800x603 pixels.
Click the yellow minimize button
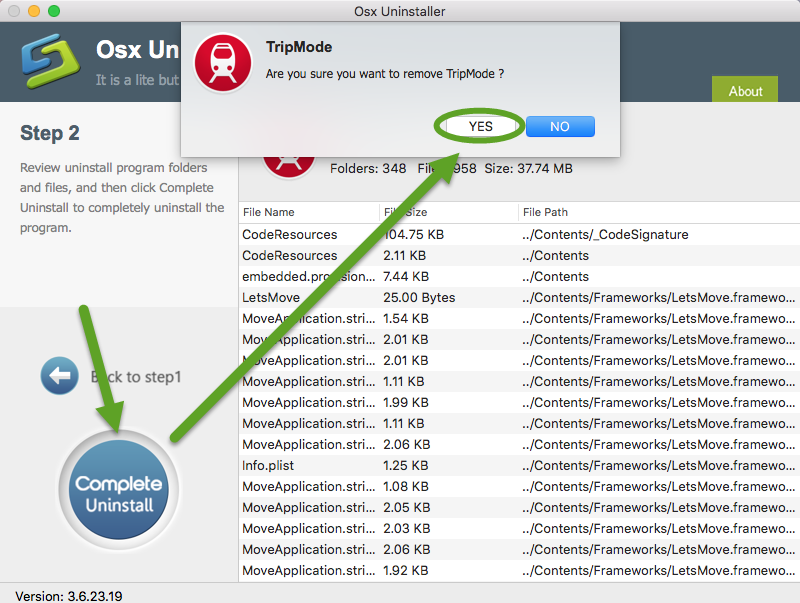[x=31, y=11]
